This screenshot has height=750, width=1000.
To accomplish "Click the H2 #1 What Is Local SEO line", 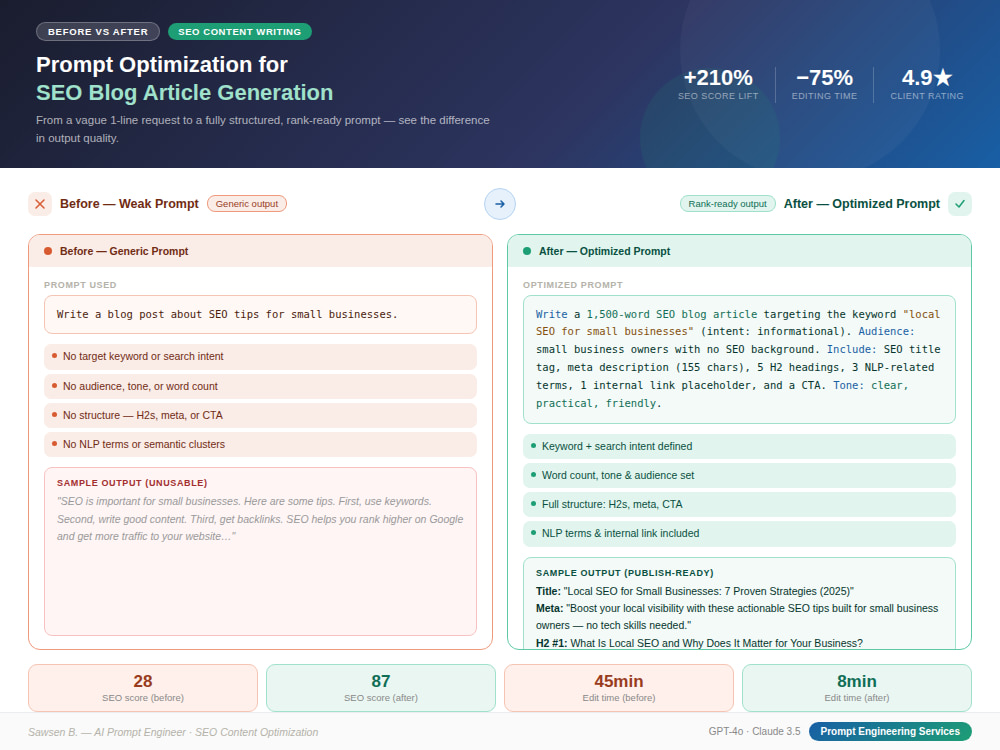I will pos(699,643).
